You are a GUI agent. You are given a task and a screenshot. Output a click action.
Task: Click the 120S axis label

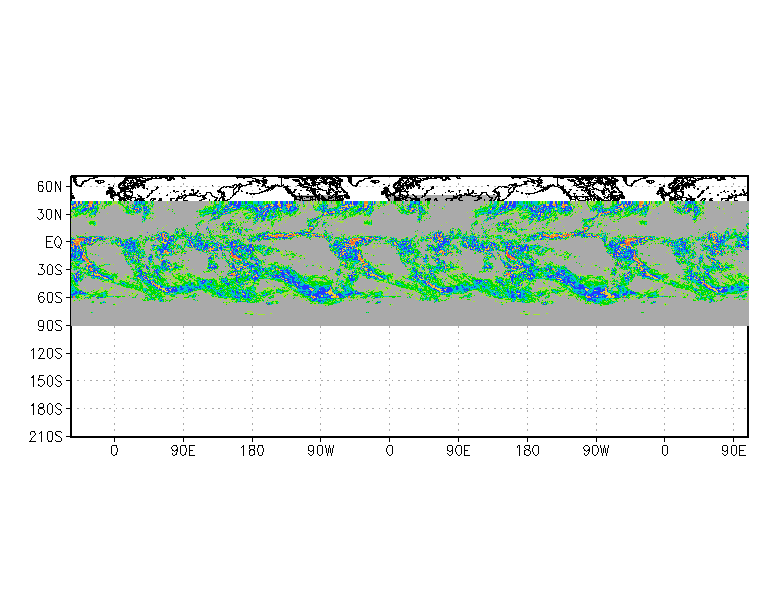click(x=46, y=354)
